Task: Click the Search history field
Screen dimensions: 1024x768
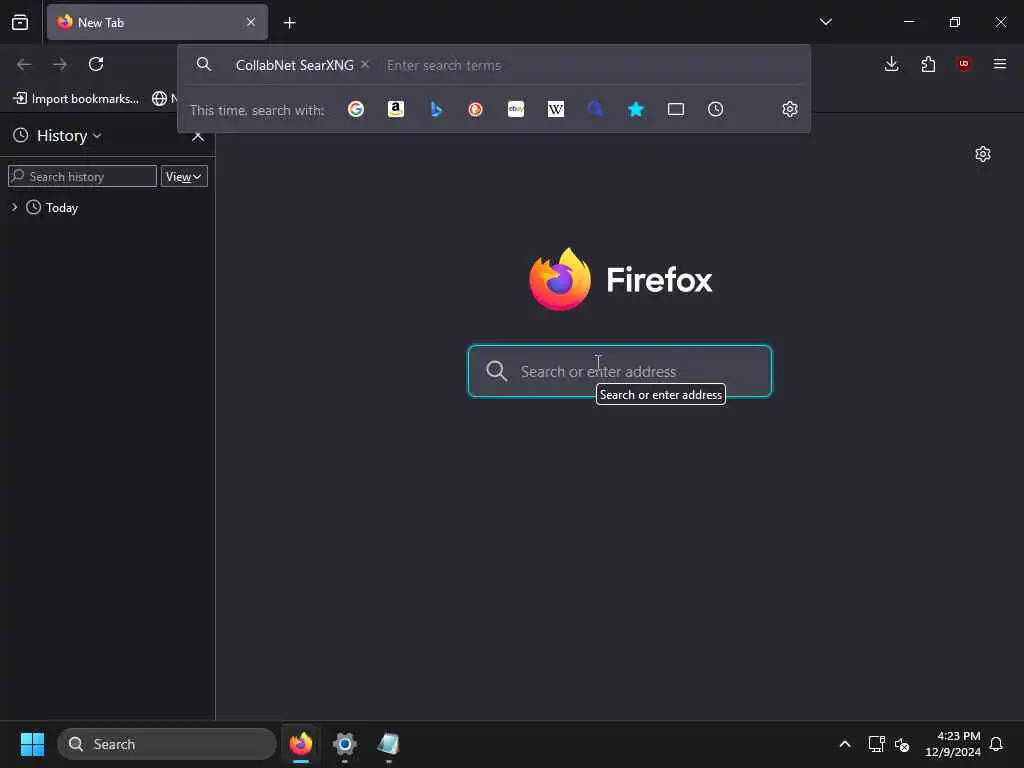Action: point(82,176)
